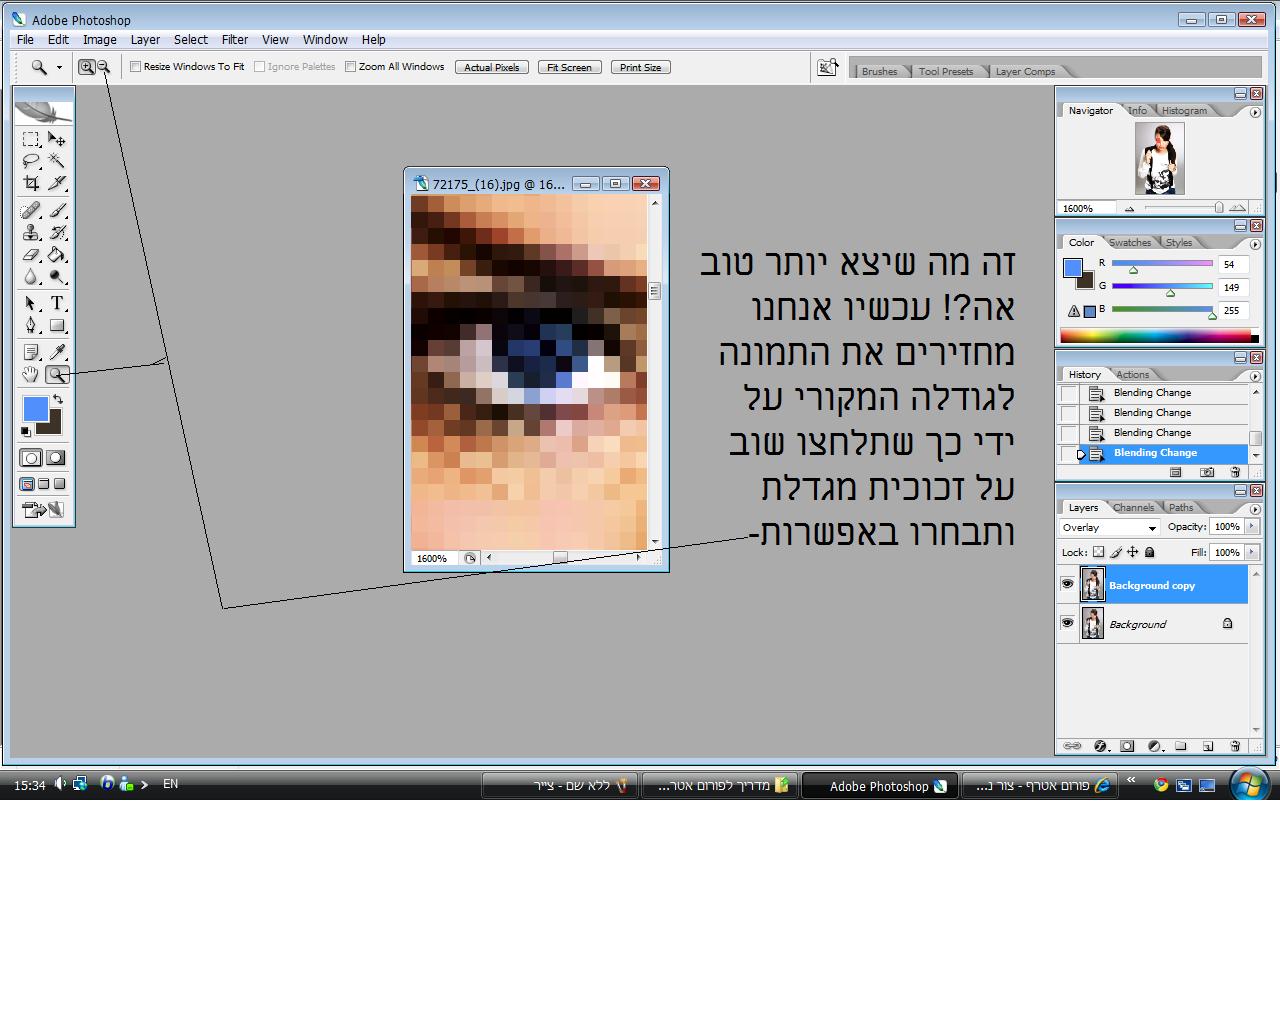This screenshot has width=1280, height=1024.
Task: Select the Type tool
Action: [57, 303]
